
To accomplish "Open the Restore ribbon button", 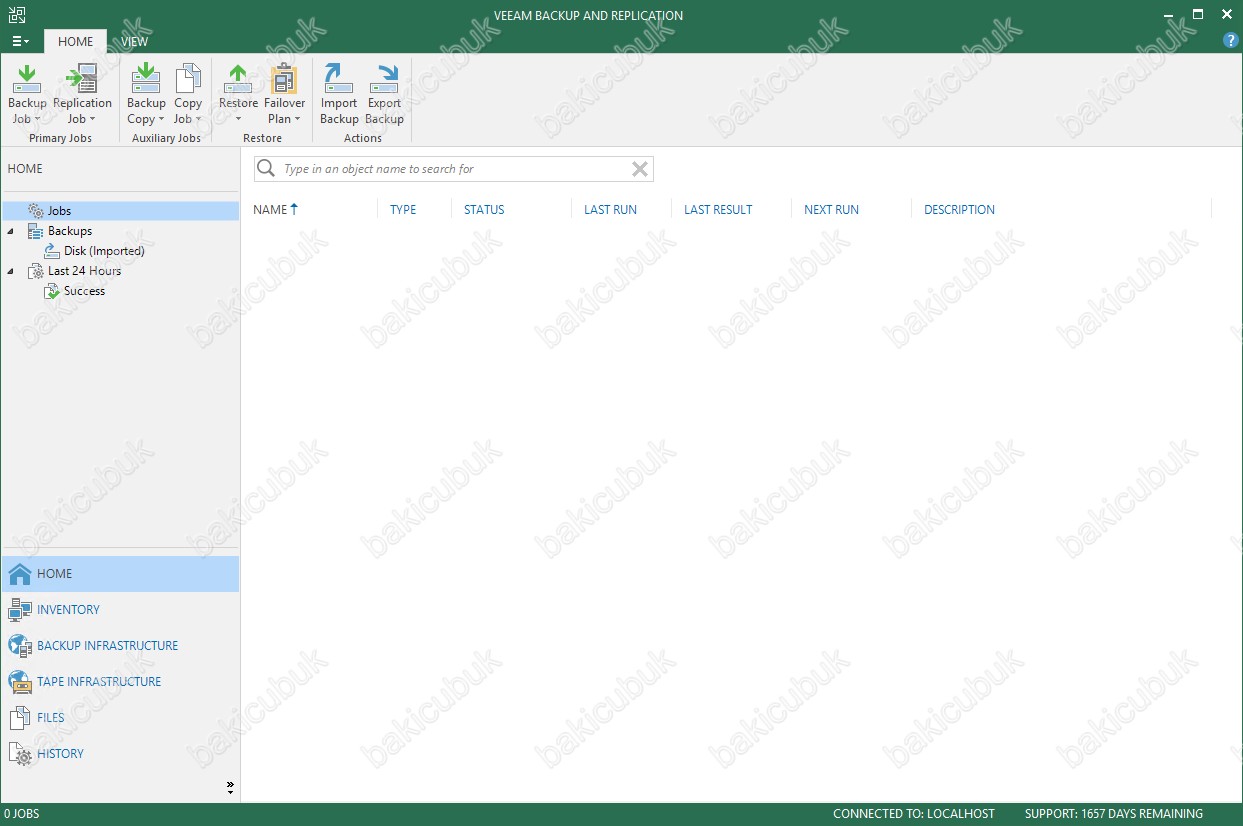I will tap(238, 94).
